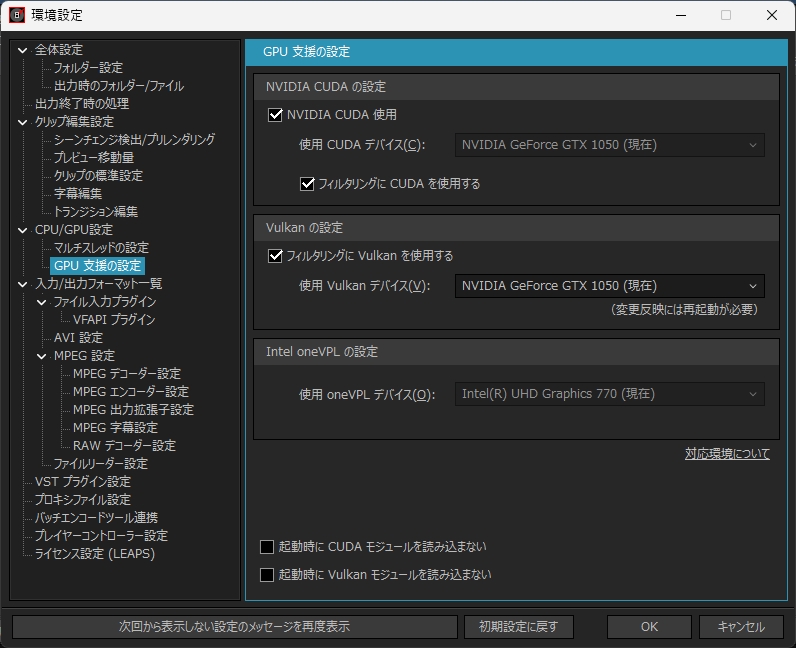Click the 初期設定に戻す button
The width and height of the screenshot is (796, 648).
(519, 627)
